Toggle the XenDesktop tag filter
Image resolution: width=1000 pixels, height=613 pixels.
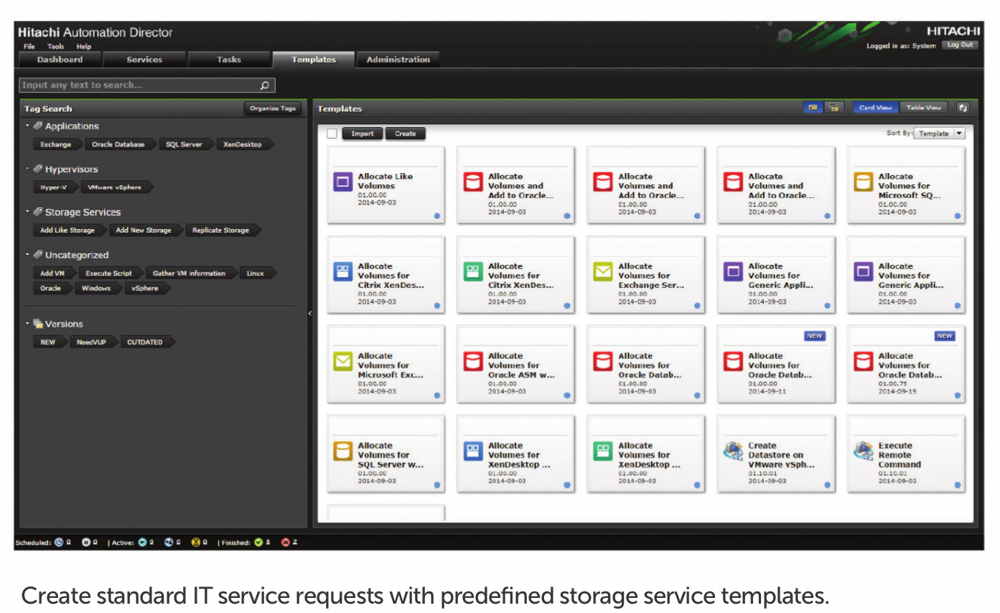pos(243,144)
